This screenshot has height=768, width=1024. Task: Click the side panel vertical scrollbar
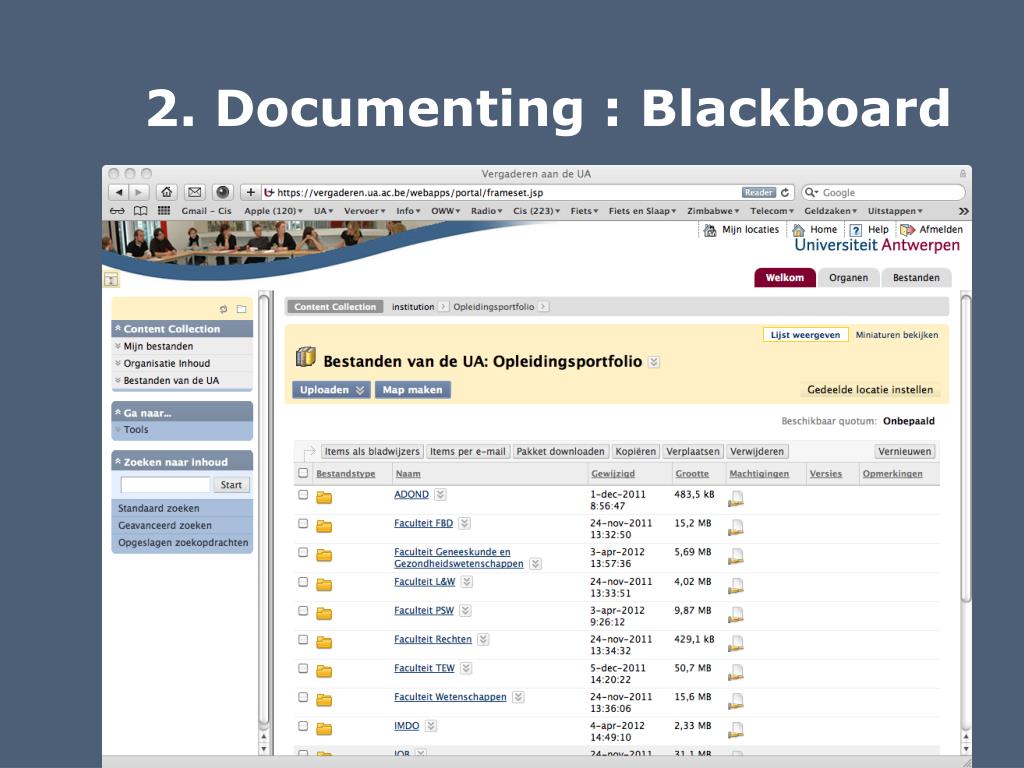coord(264,509)
